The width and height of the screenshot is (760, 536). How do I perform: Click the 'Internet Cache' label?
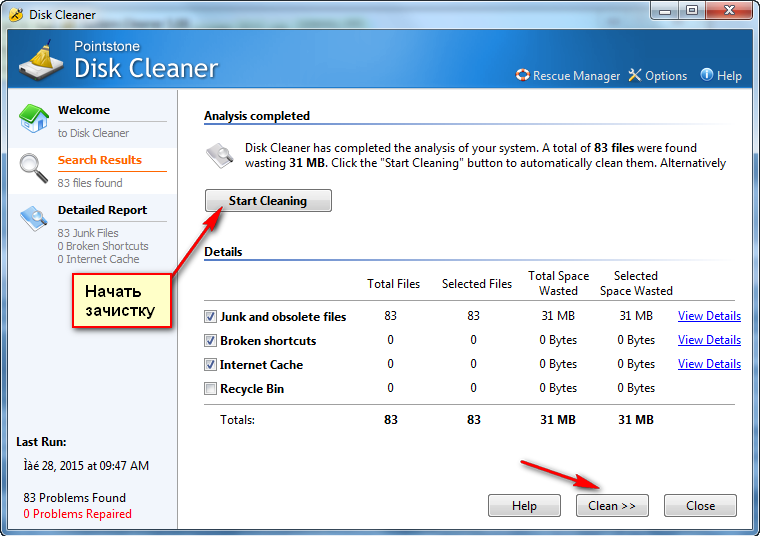pos(261,364)
